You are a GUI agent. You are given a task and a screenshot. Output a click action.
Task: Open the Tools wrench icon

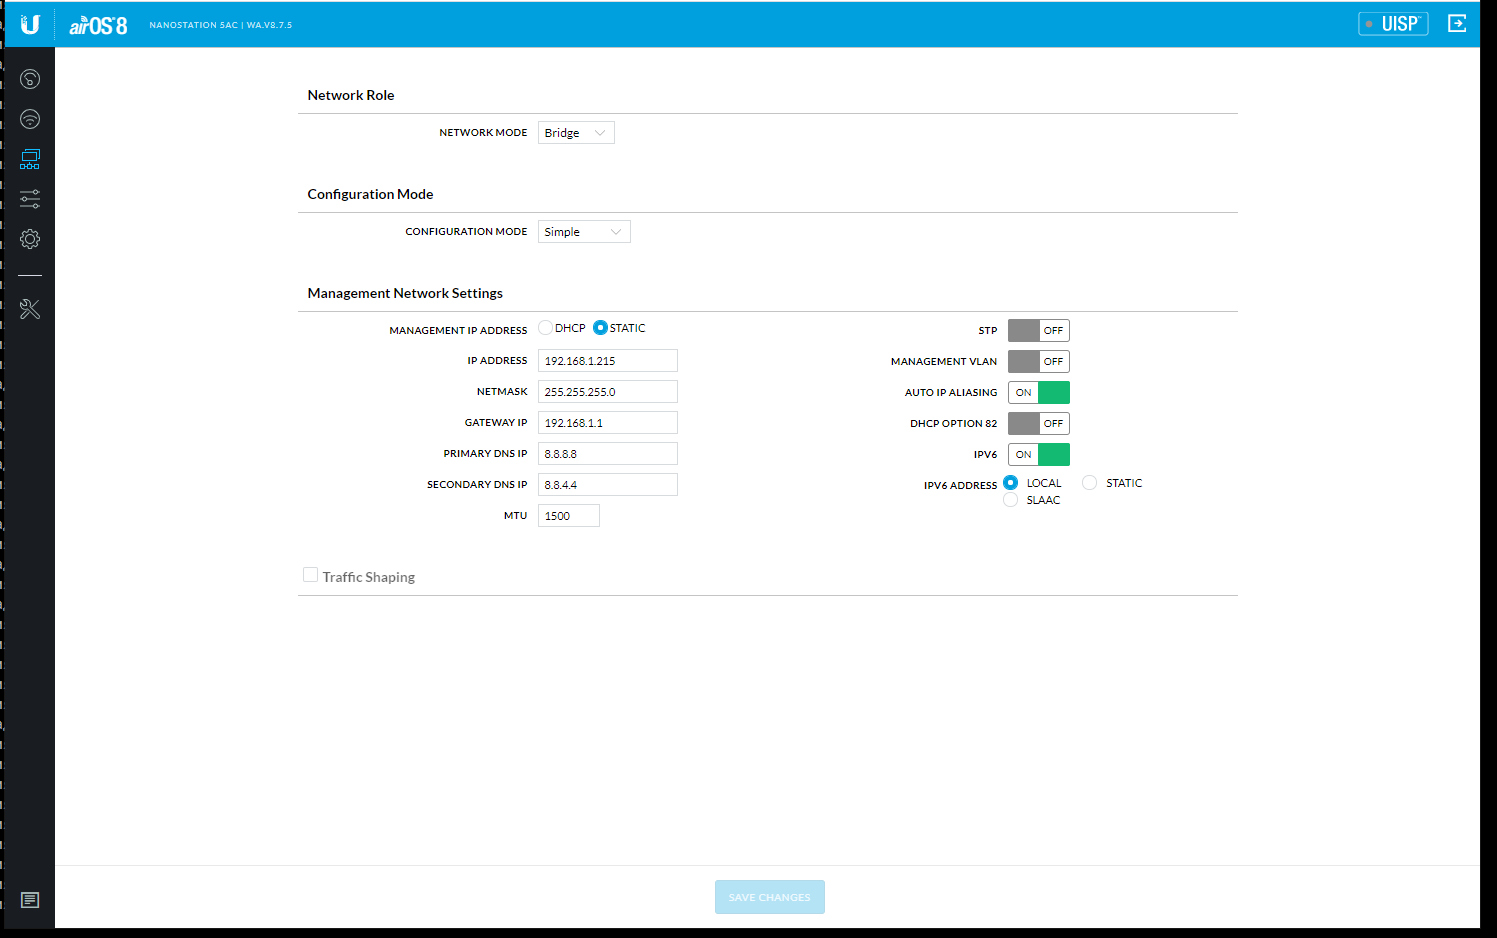click(30, 309)
